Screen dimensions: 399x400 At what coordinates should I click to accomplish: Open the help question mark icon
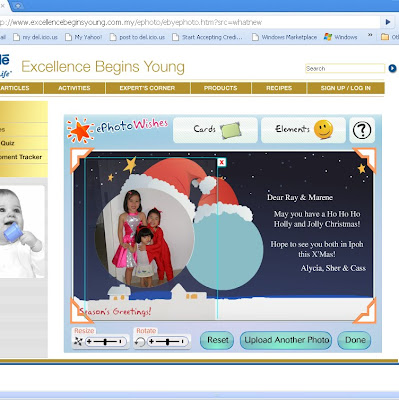tap(362, 130)
